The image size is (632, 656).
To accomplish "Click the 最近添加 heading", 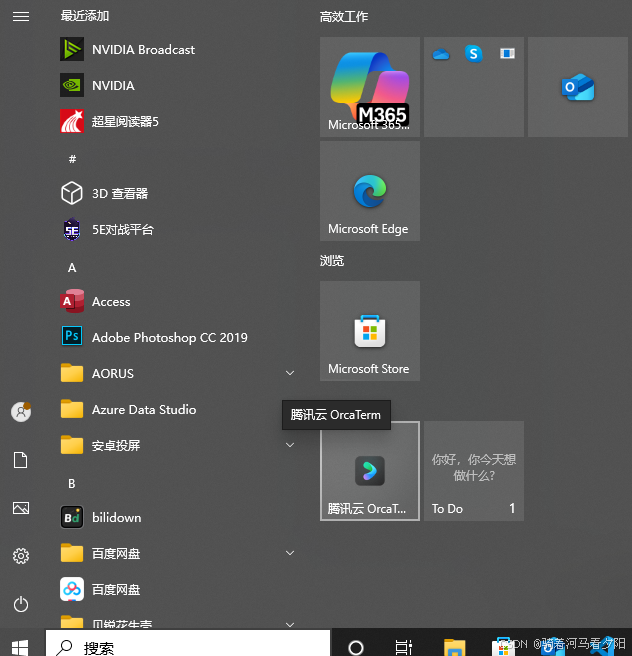I will 85,16.
